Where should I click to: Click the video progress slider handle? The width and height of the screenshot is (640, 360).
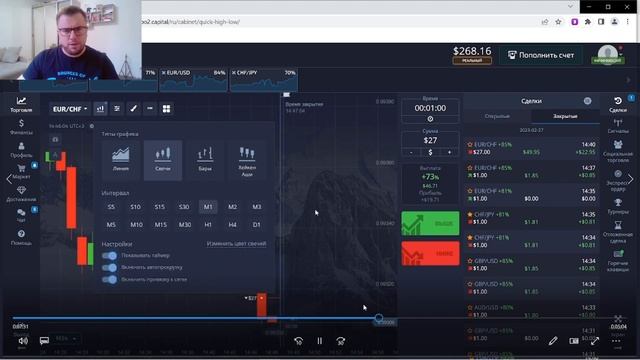tap(379, 317)
